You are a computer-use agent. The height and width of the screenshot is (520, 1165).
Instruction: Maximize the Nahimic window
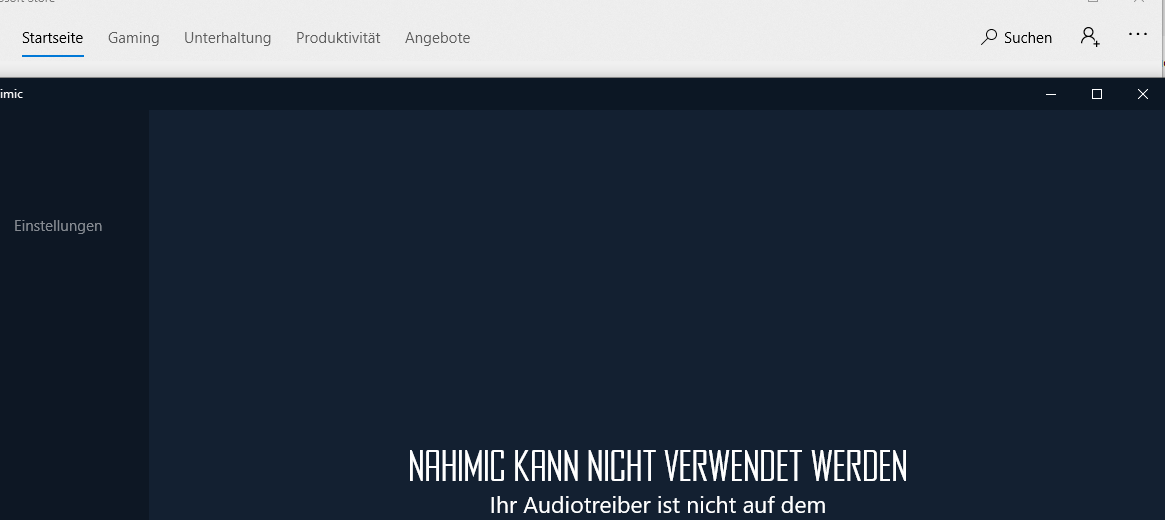pyautogui.click(x=1097, y=94)
